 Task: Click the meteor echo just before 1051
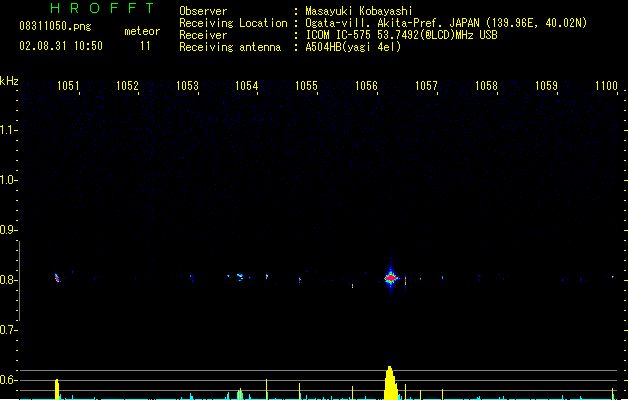(x=57, y=278)
